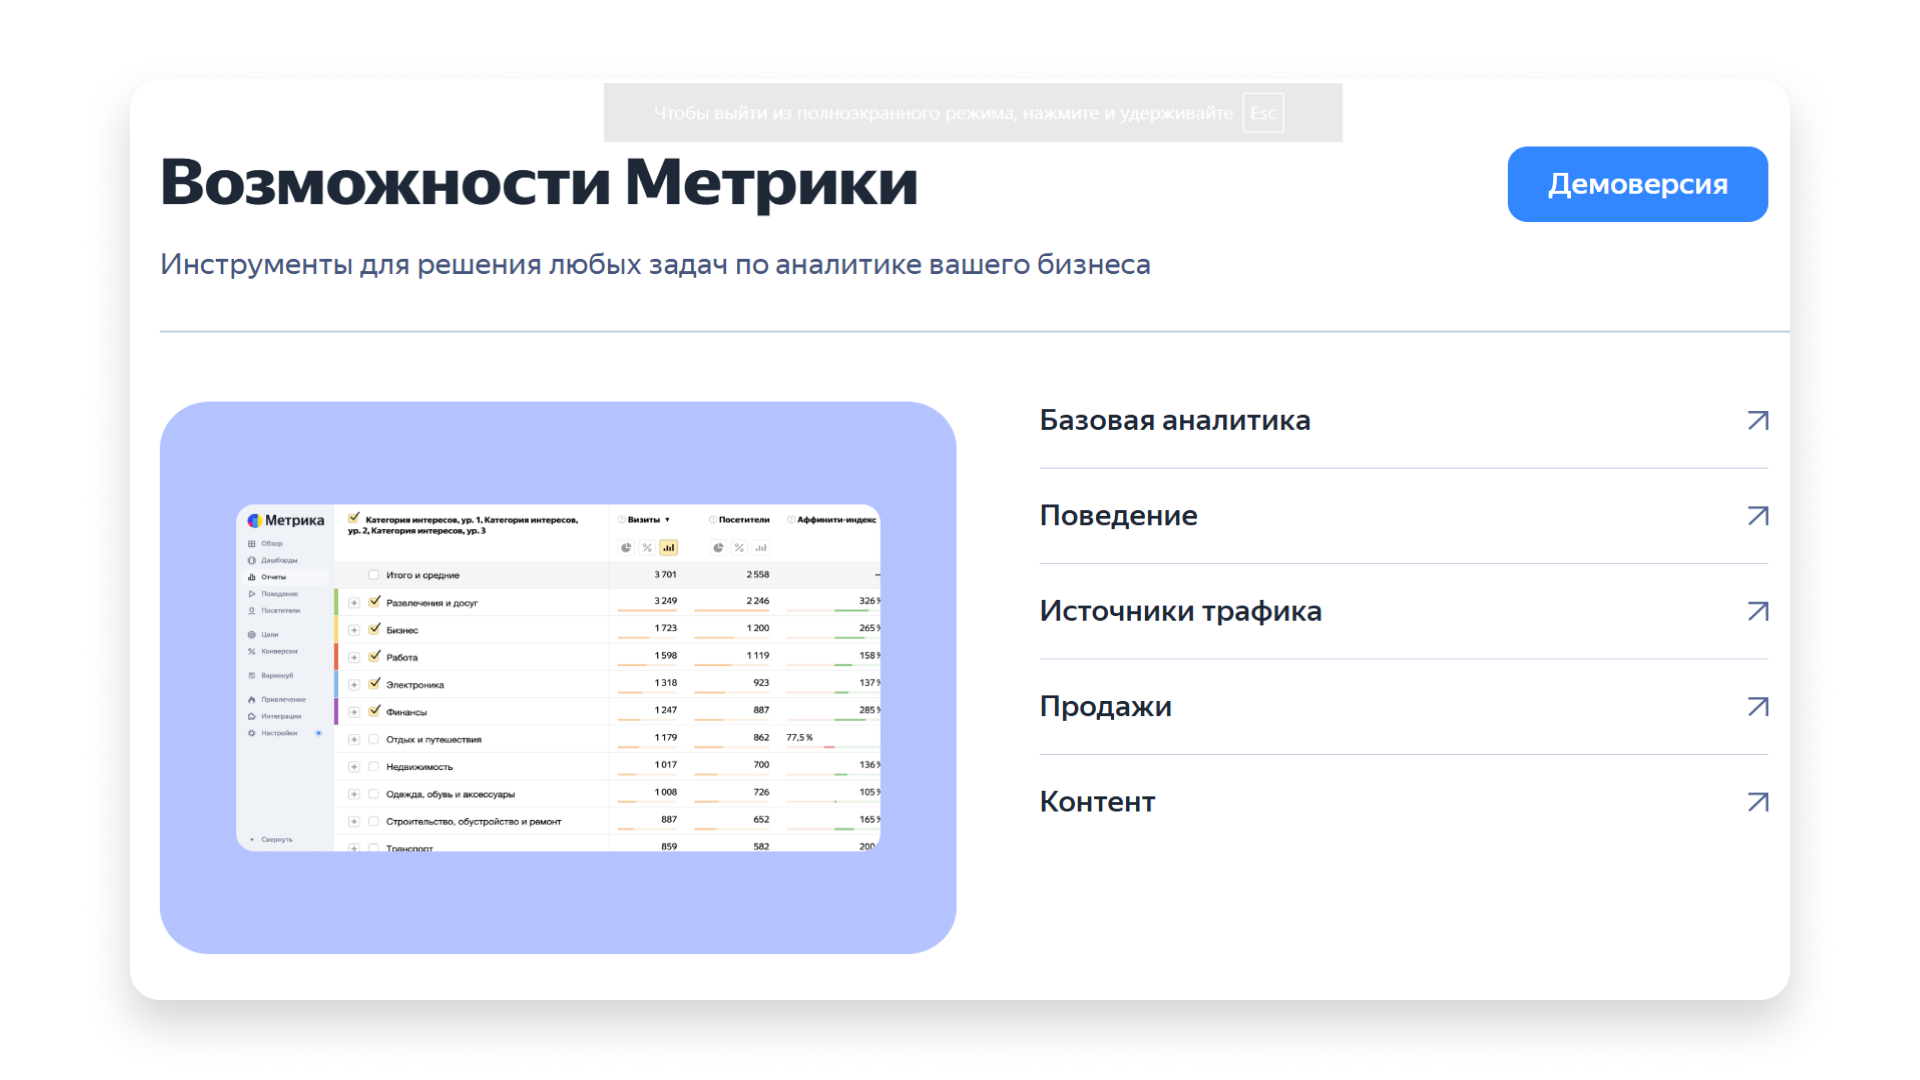Open the Источники трафика section
The width and height of the screenshot is (1920, 1080).
pyautogui.click(x=1404, y=611)
